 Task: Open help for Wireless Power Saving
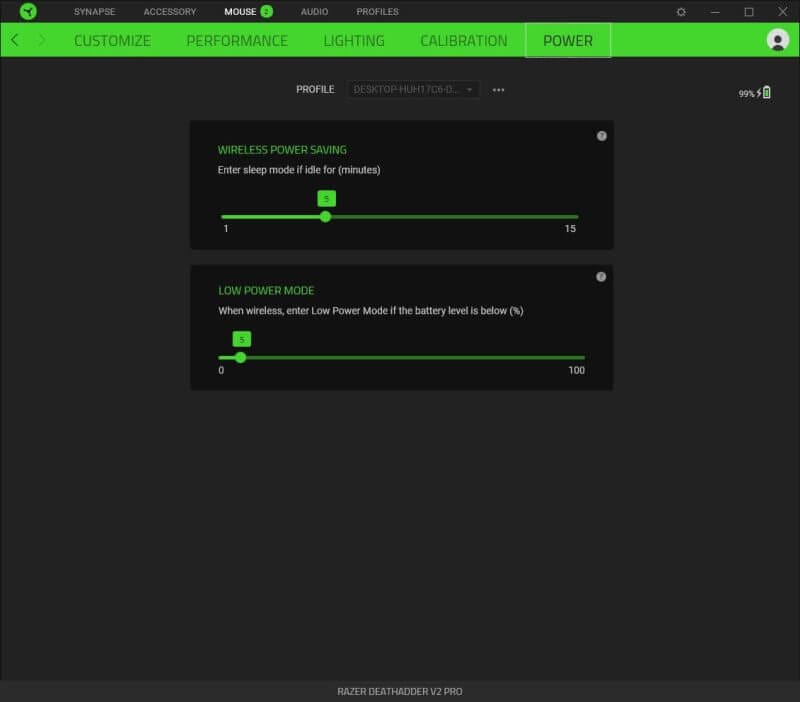tap(601, 136)
